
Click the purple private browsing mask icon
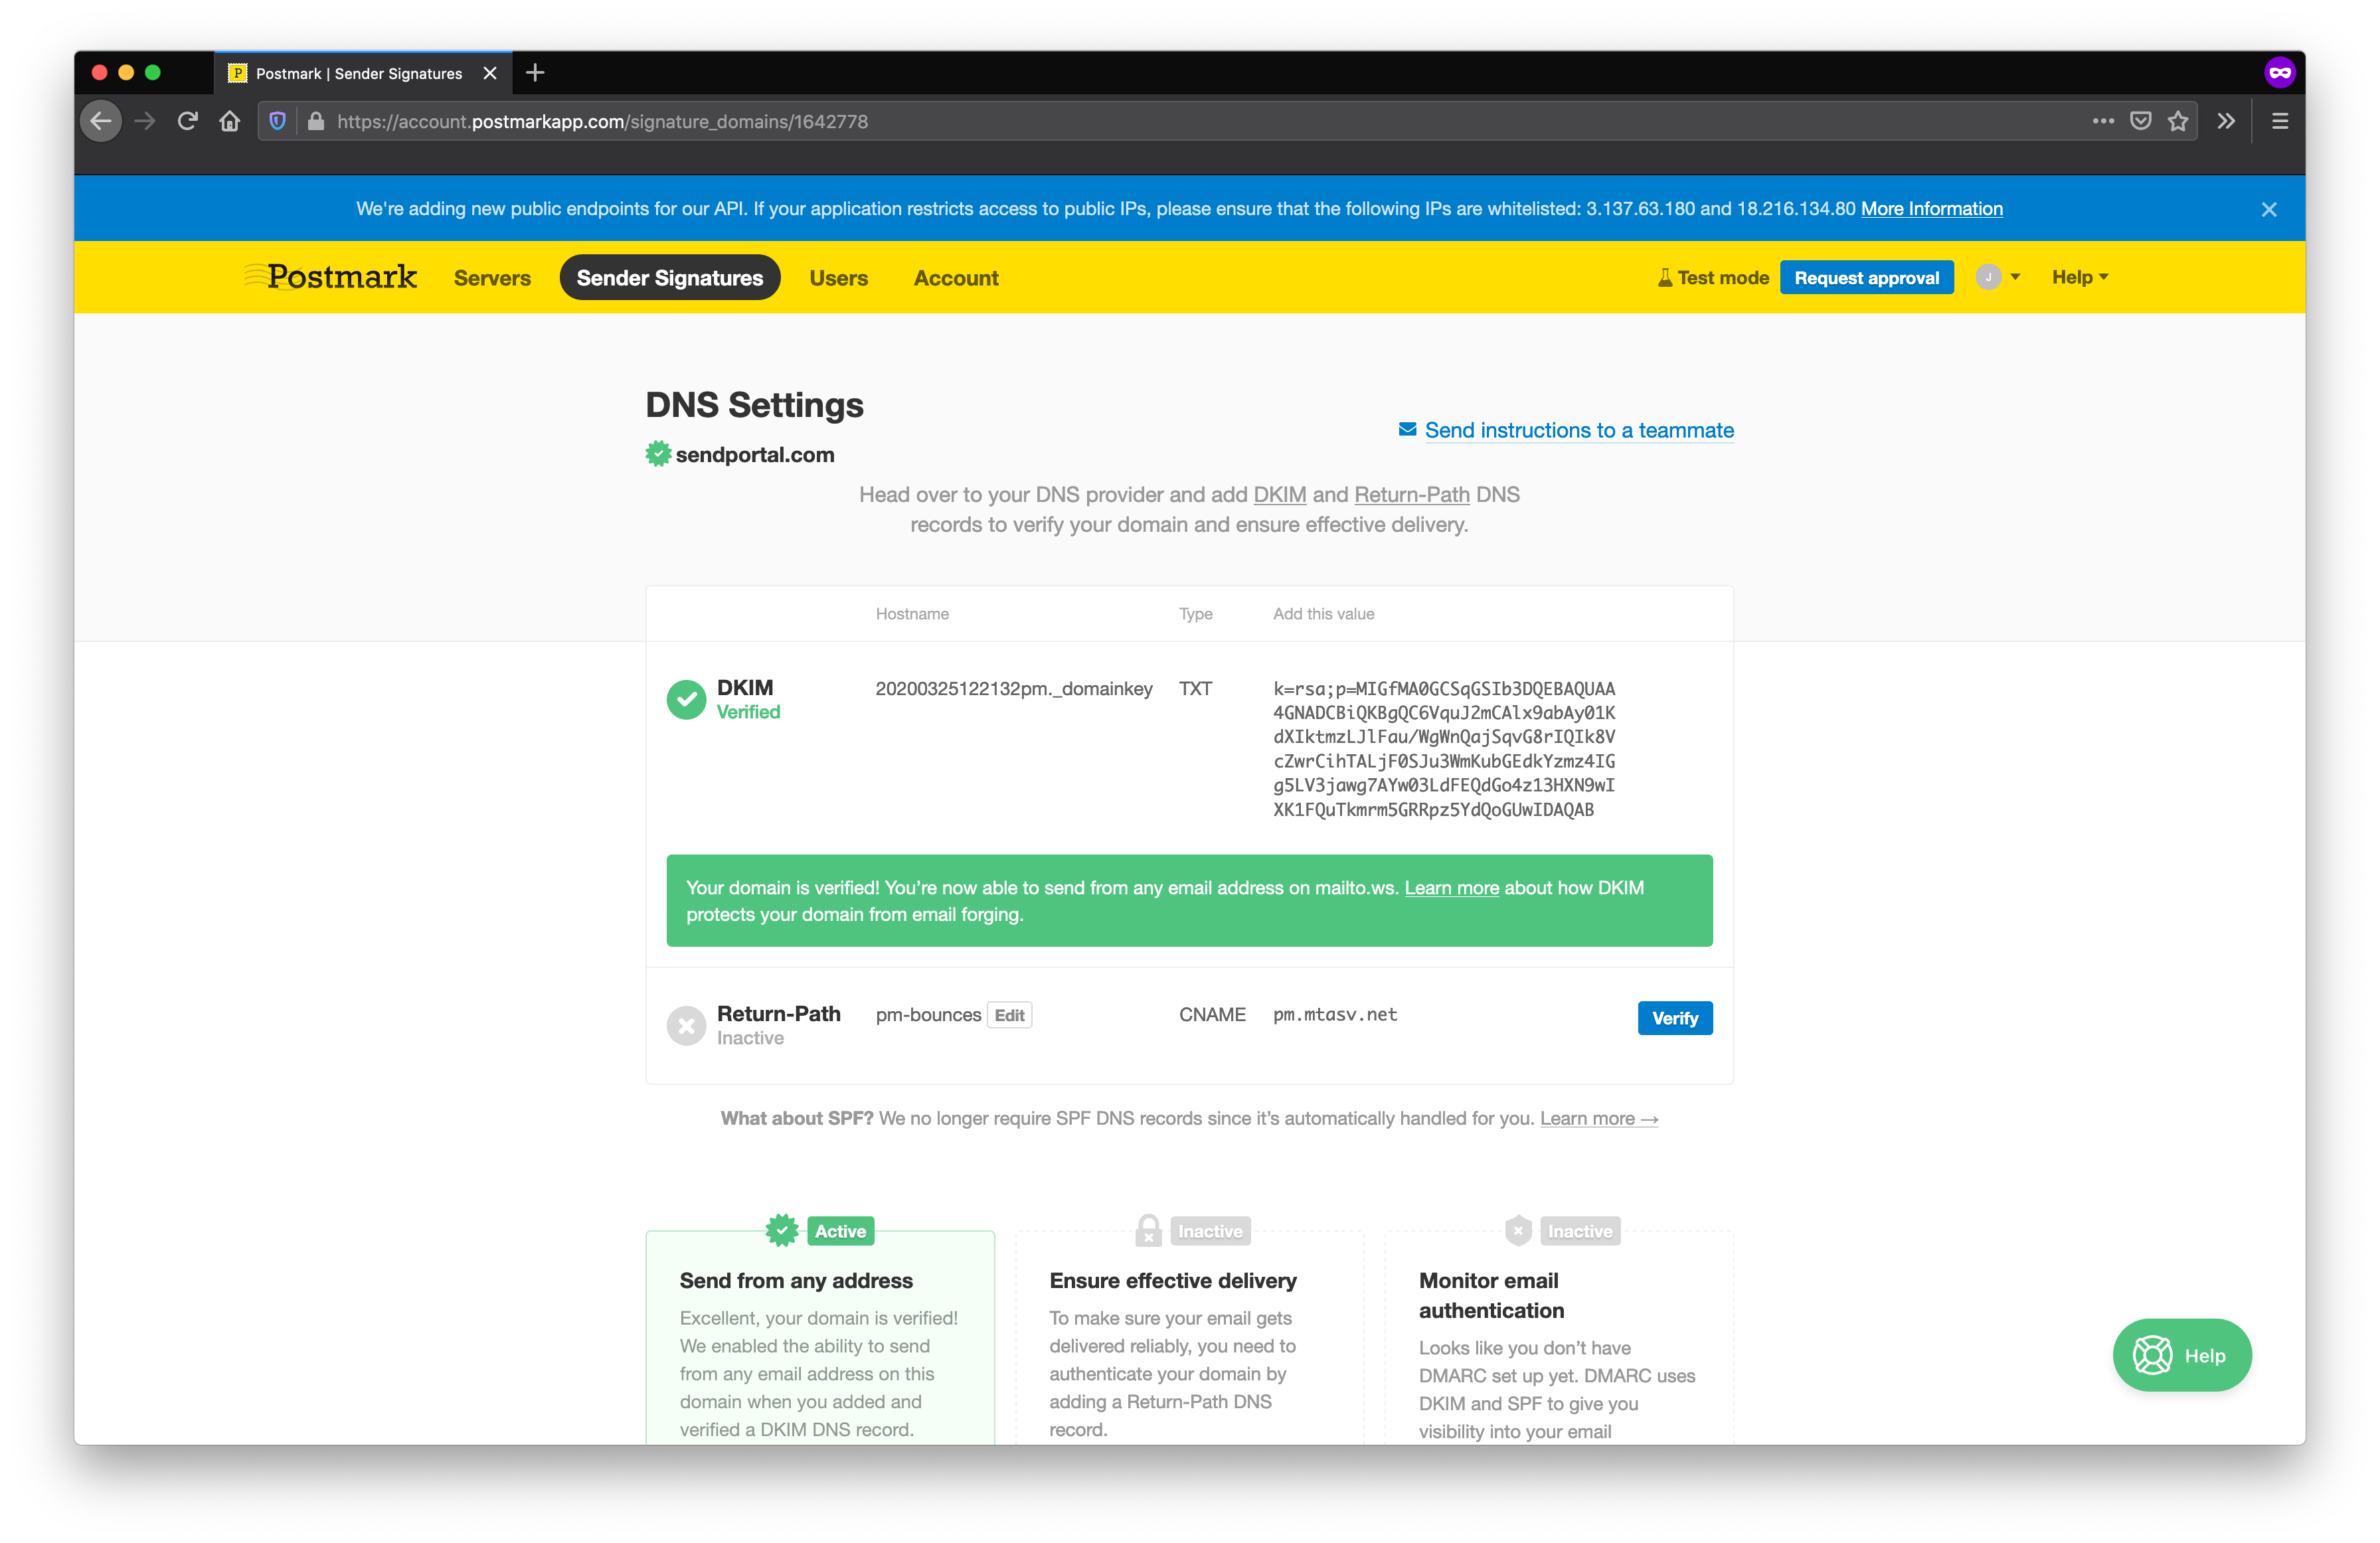tap(2279, 72)
